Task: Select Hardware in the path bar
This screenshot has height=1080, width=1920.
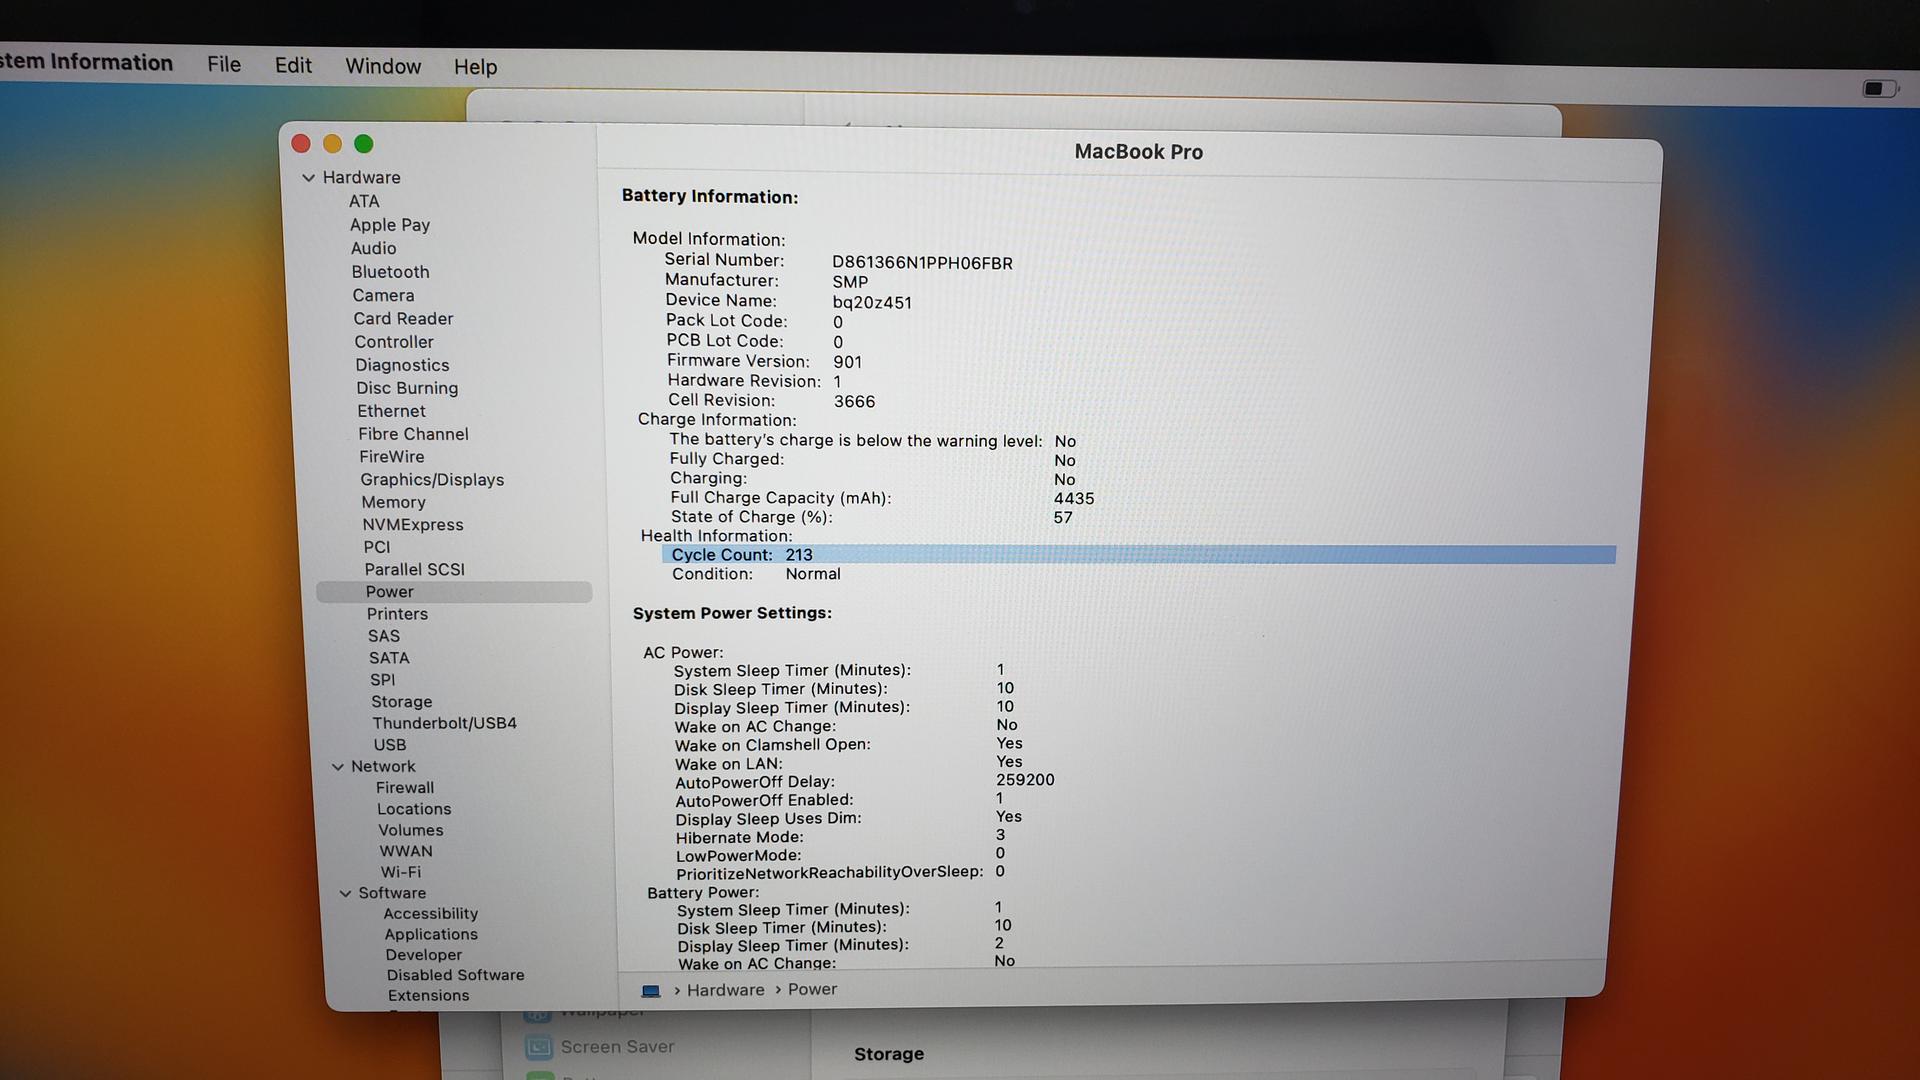Action: (x=725, y=990)
